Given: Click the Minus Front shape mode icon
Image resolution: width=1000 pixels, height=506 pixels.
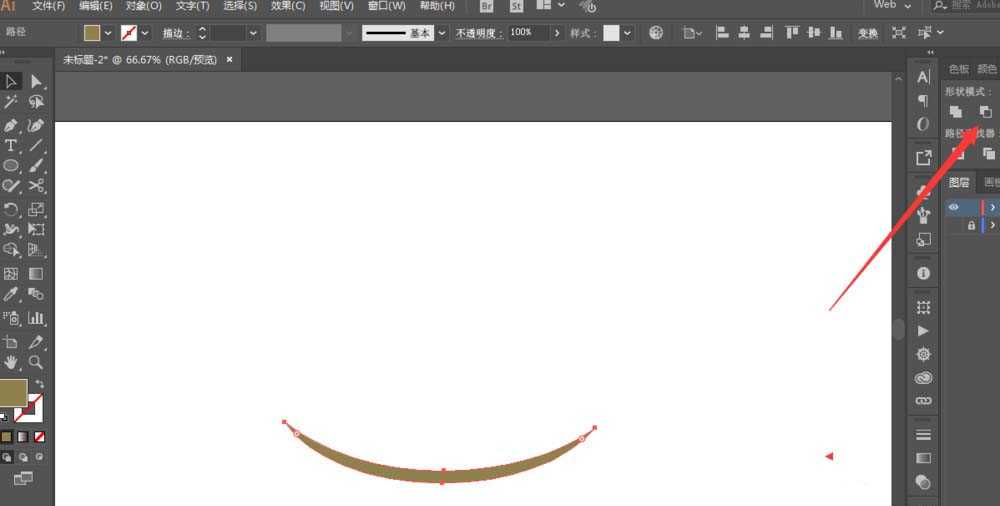Looking at the screenshot, I should (x=985, y=112).
